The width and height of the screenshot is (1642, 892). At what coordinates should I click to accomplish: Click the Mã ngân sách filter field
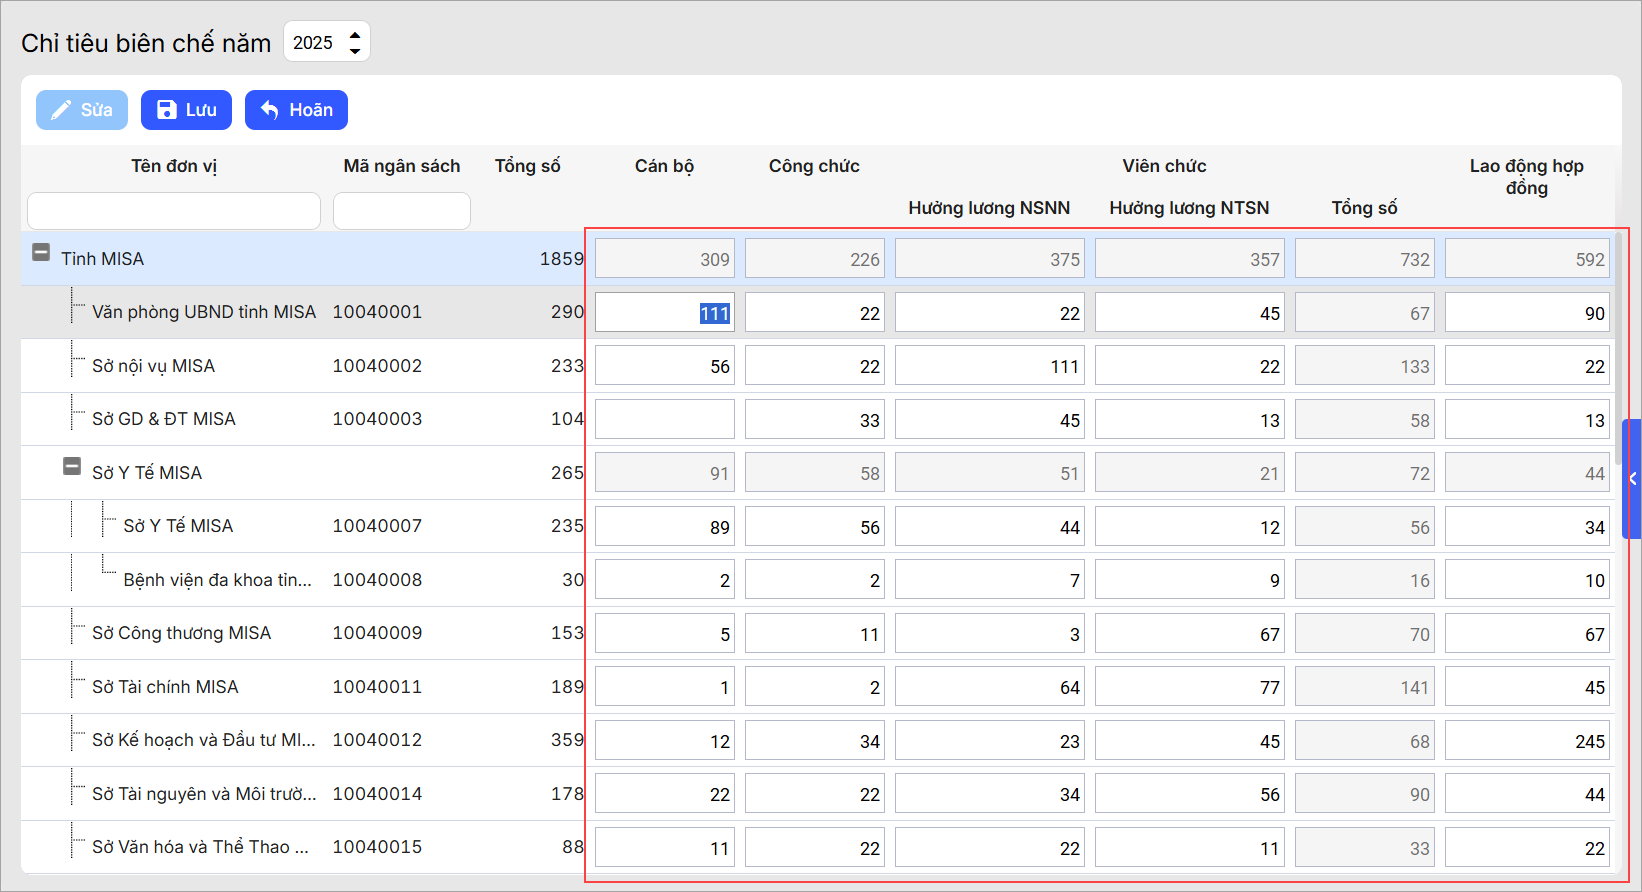tap(401, 211)
